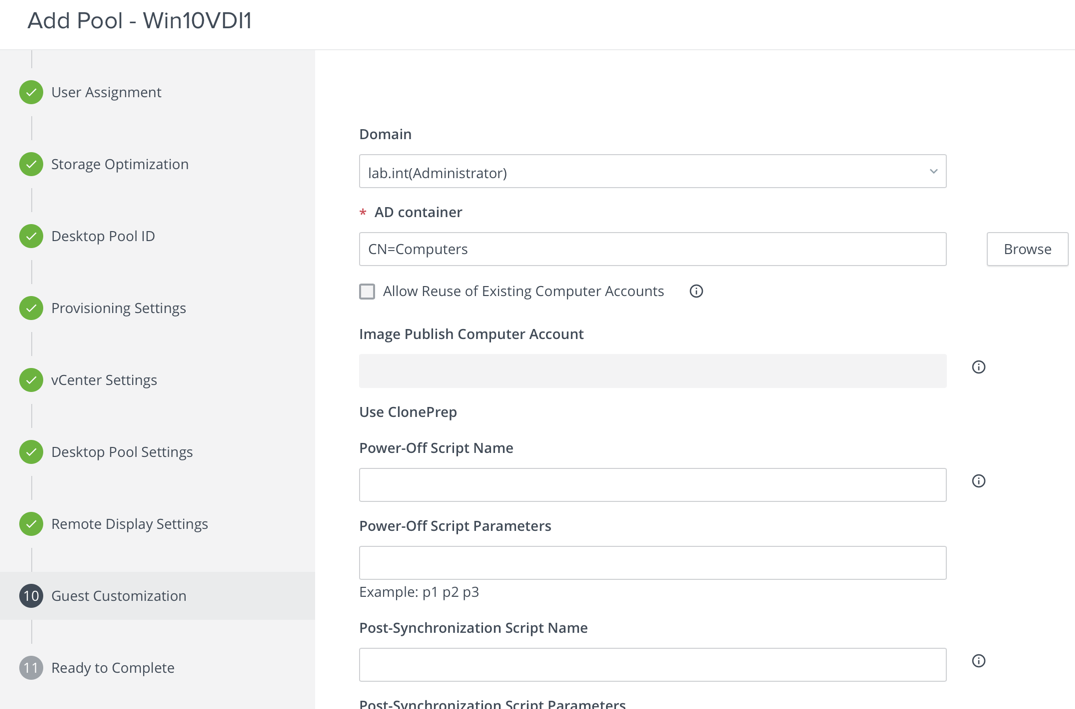Click the Browse button for AD container

[x=1026, y=249]
